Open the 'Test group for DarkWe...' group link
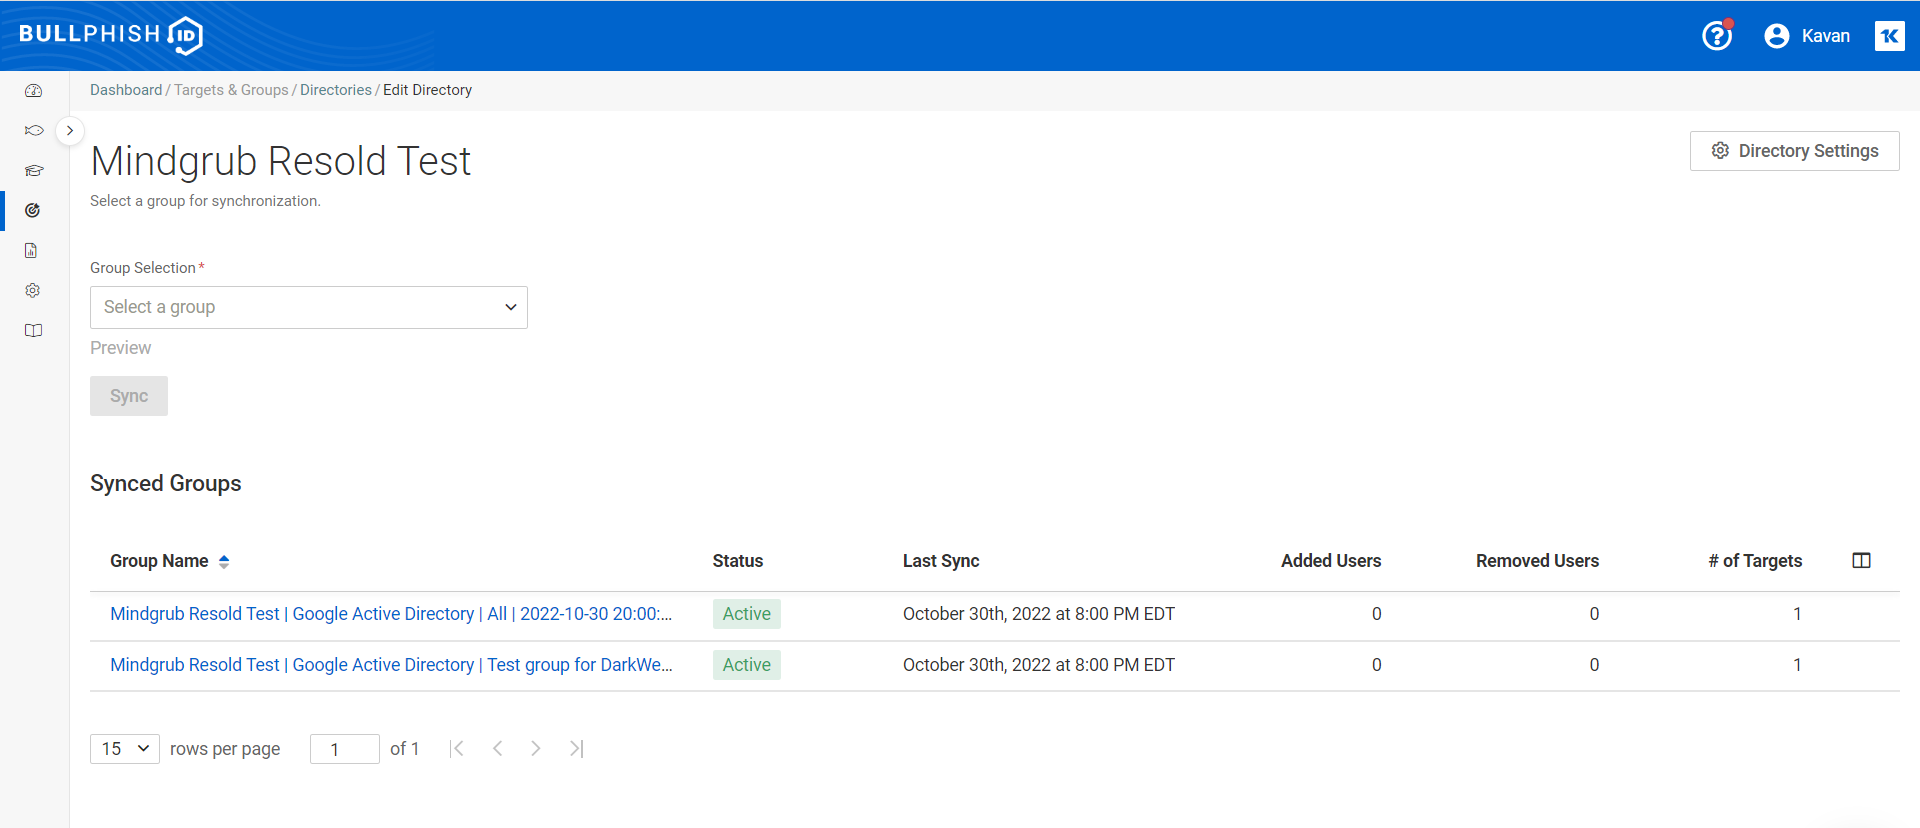This screenshot has width=1920, height=828. coord(391,665)
